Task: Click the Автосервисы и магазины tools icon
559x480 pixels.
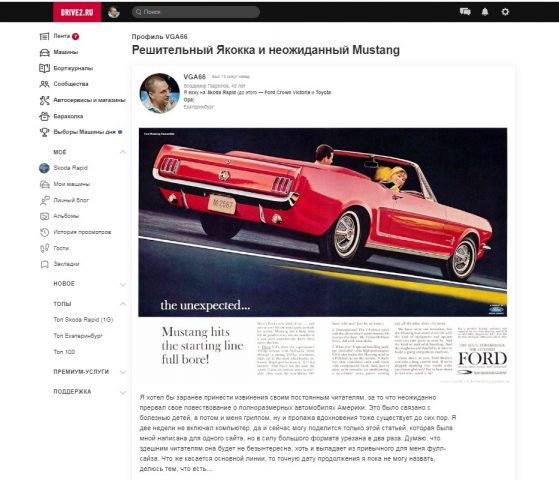Action: tap(44, 100)
